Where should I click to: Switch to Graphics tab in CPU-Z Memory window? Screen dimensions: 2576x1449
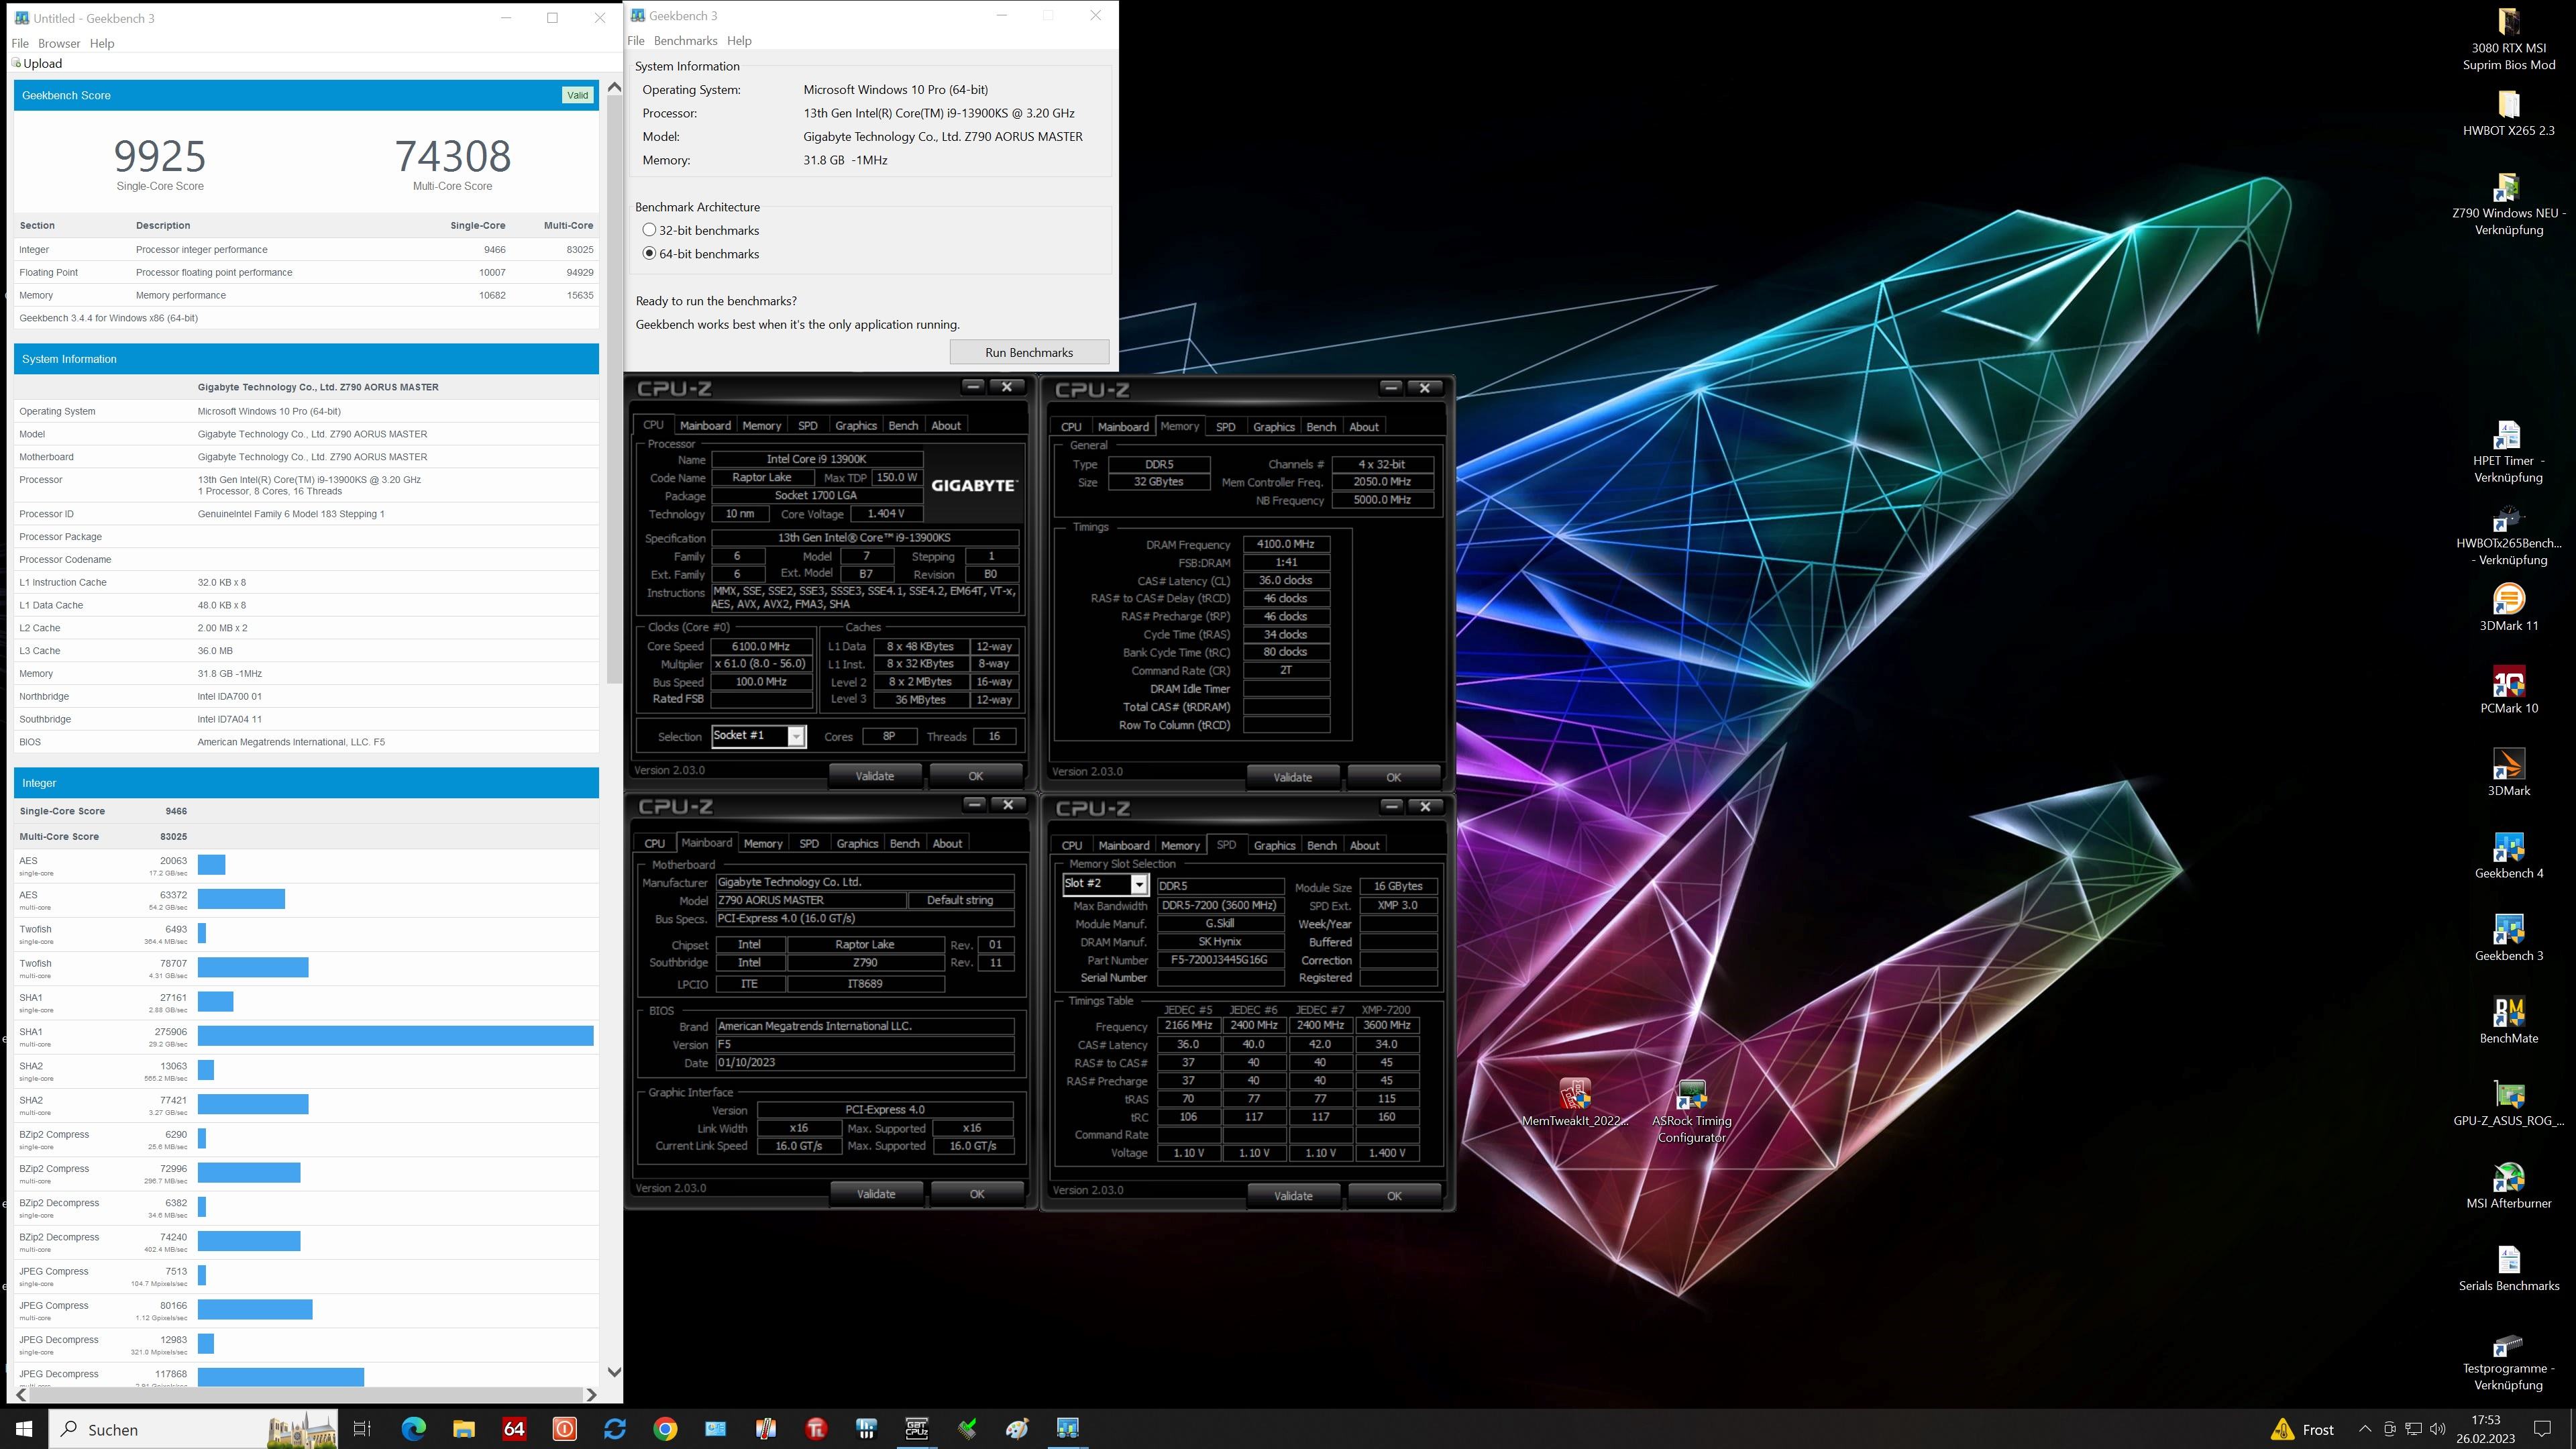coord(1274,427)
